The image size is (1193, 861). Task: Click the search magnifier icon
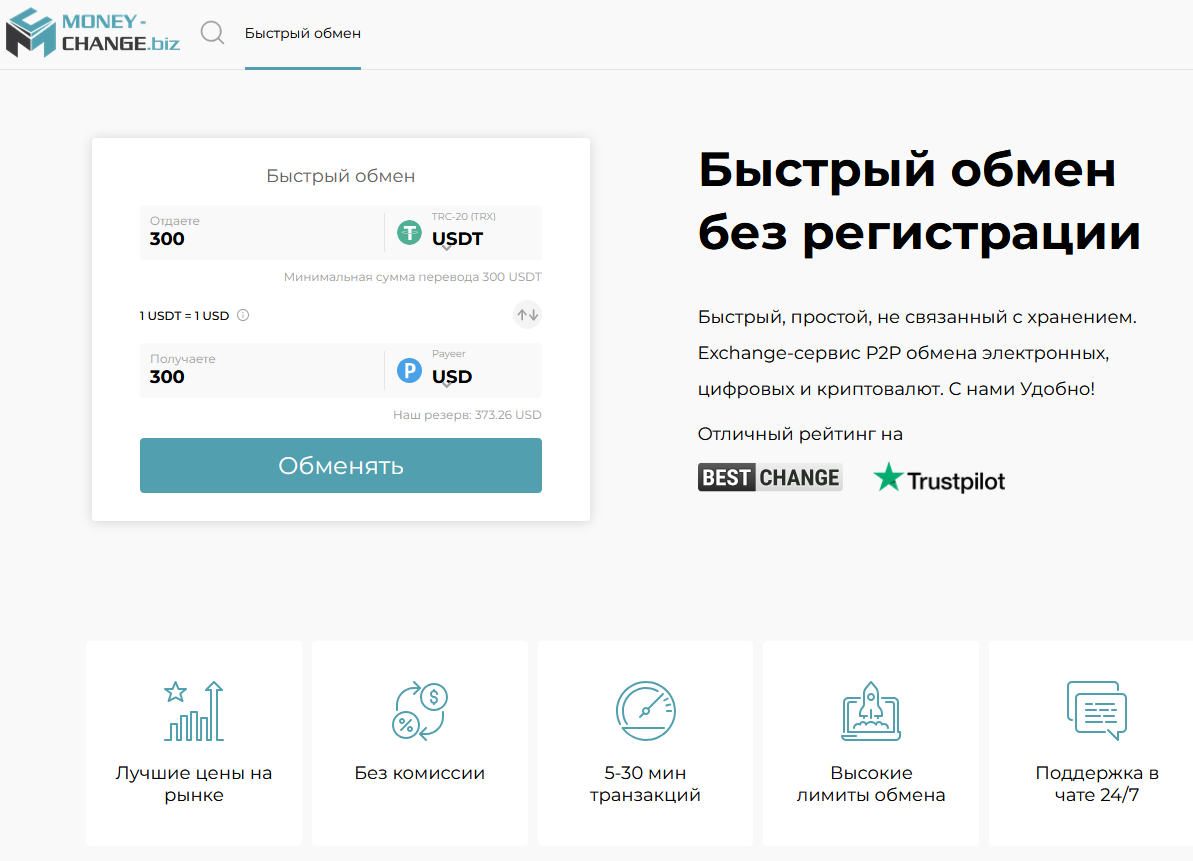point(212,33)
